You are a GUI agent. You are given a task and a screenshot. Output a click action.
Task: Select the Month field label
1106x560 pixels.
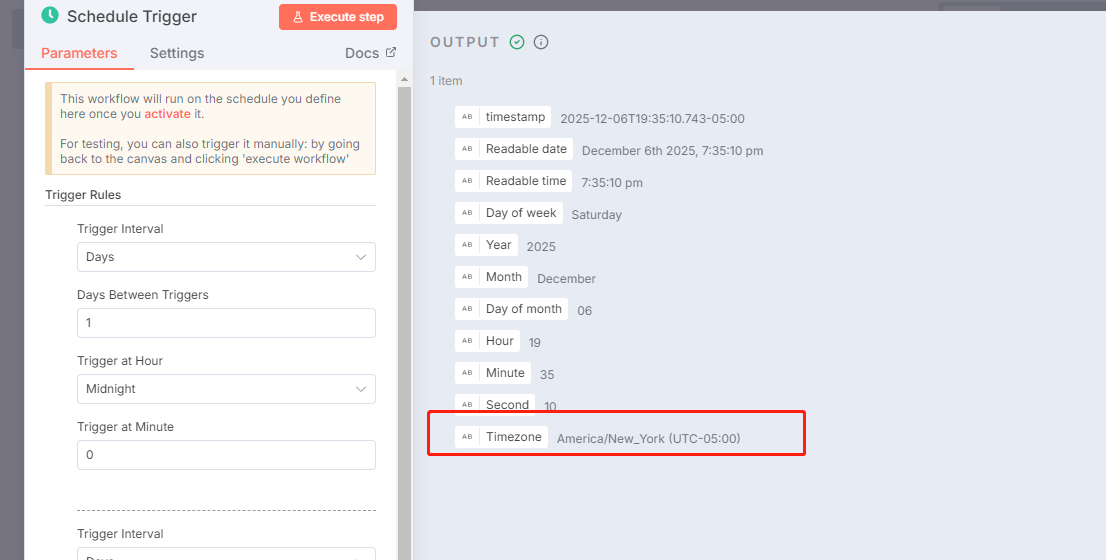pos(504,276)
